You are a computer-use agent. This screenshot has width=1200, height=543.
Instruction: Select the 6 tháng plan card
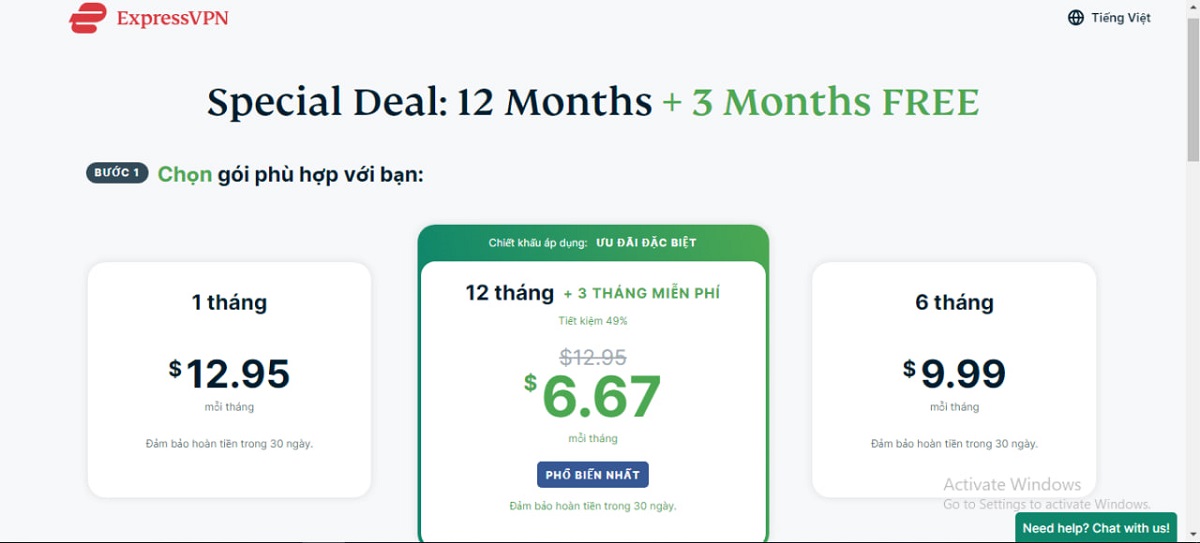(954, 380)
